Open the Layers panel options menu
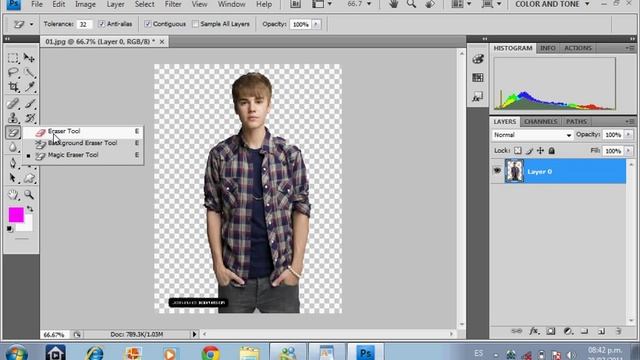The image size is (640, 360). 630,121
